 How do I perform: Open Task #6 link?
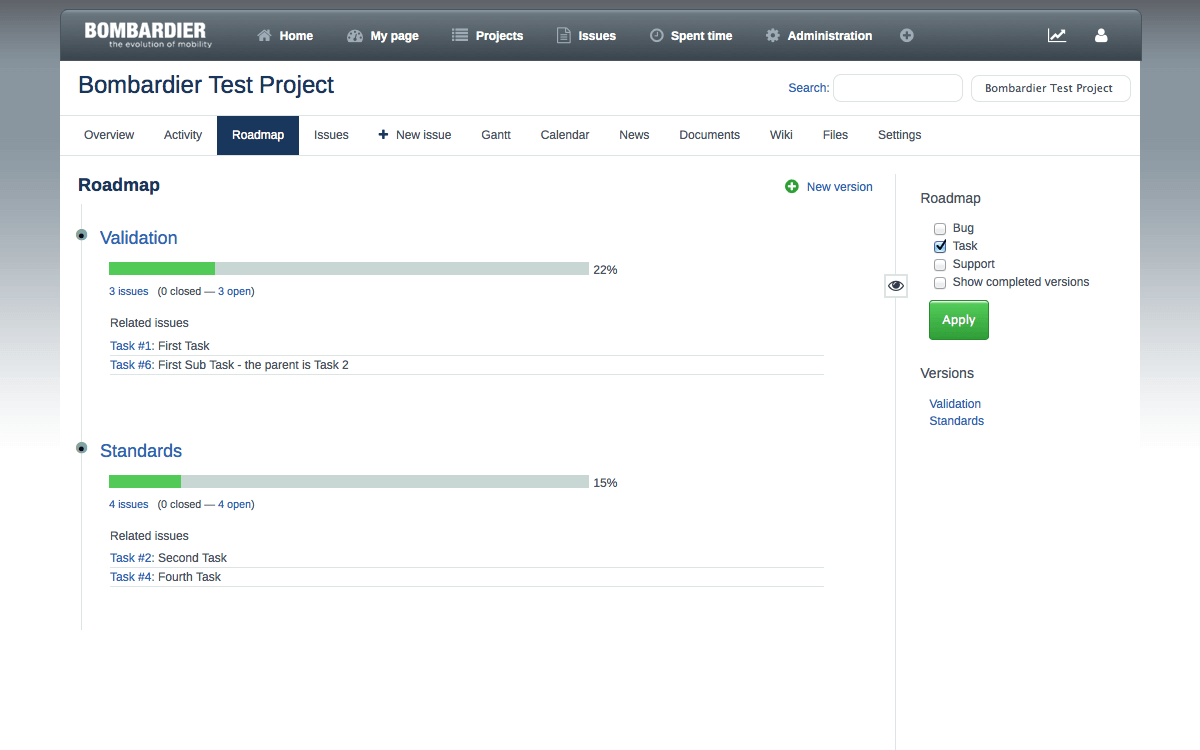click(131, 365)
